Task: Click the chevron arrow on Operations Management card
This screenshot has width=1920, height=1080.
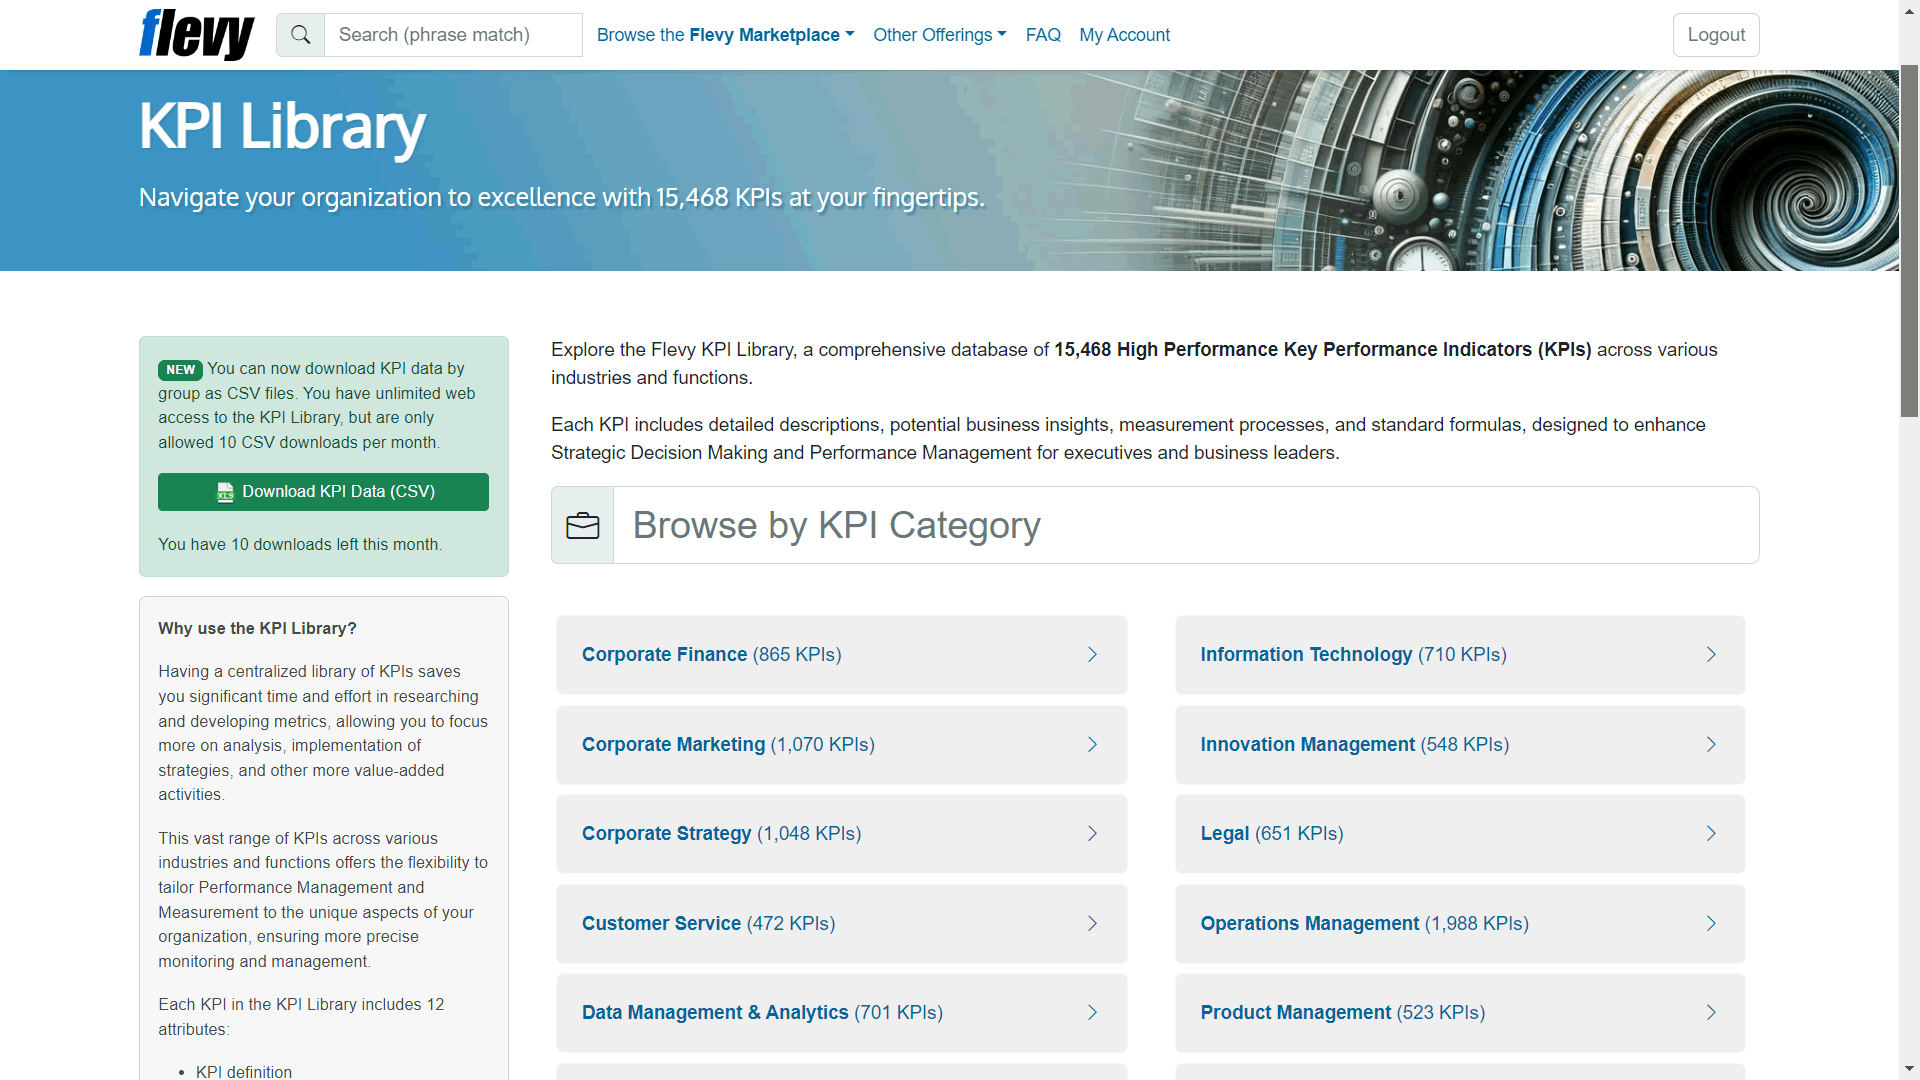Action: point(1711,924)
